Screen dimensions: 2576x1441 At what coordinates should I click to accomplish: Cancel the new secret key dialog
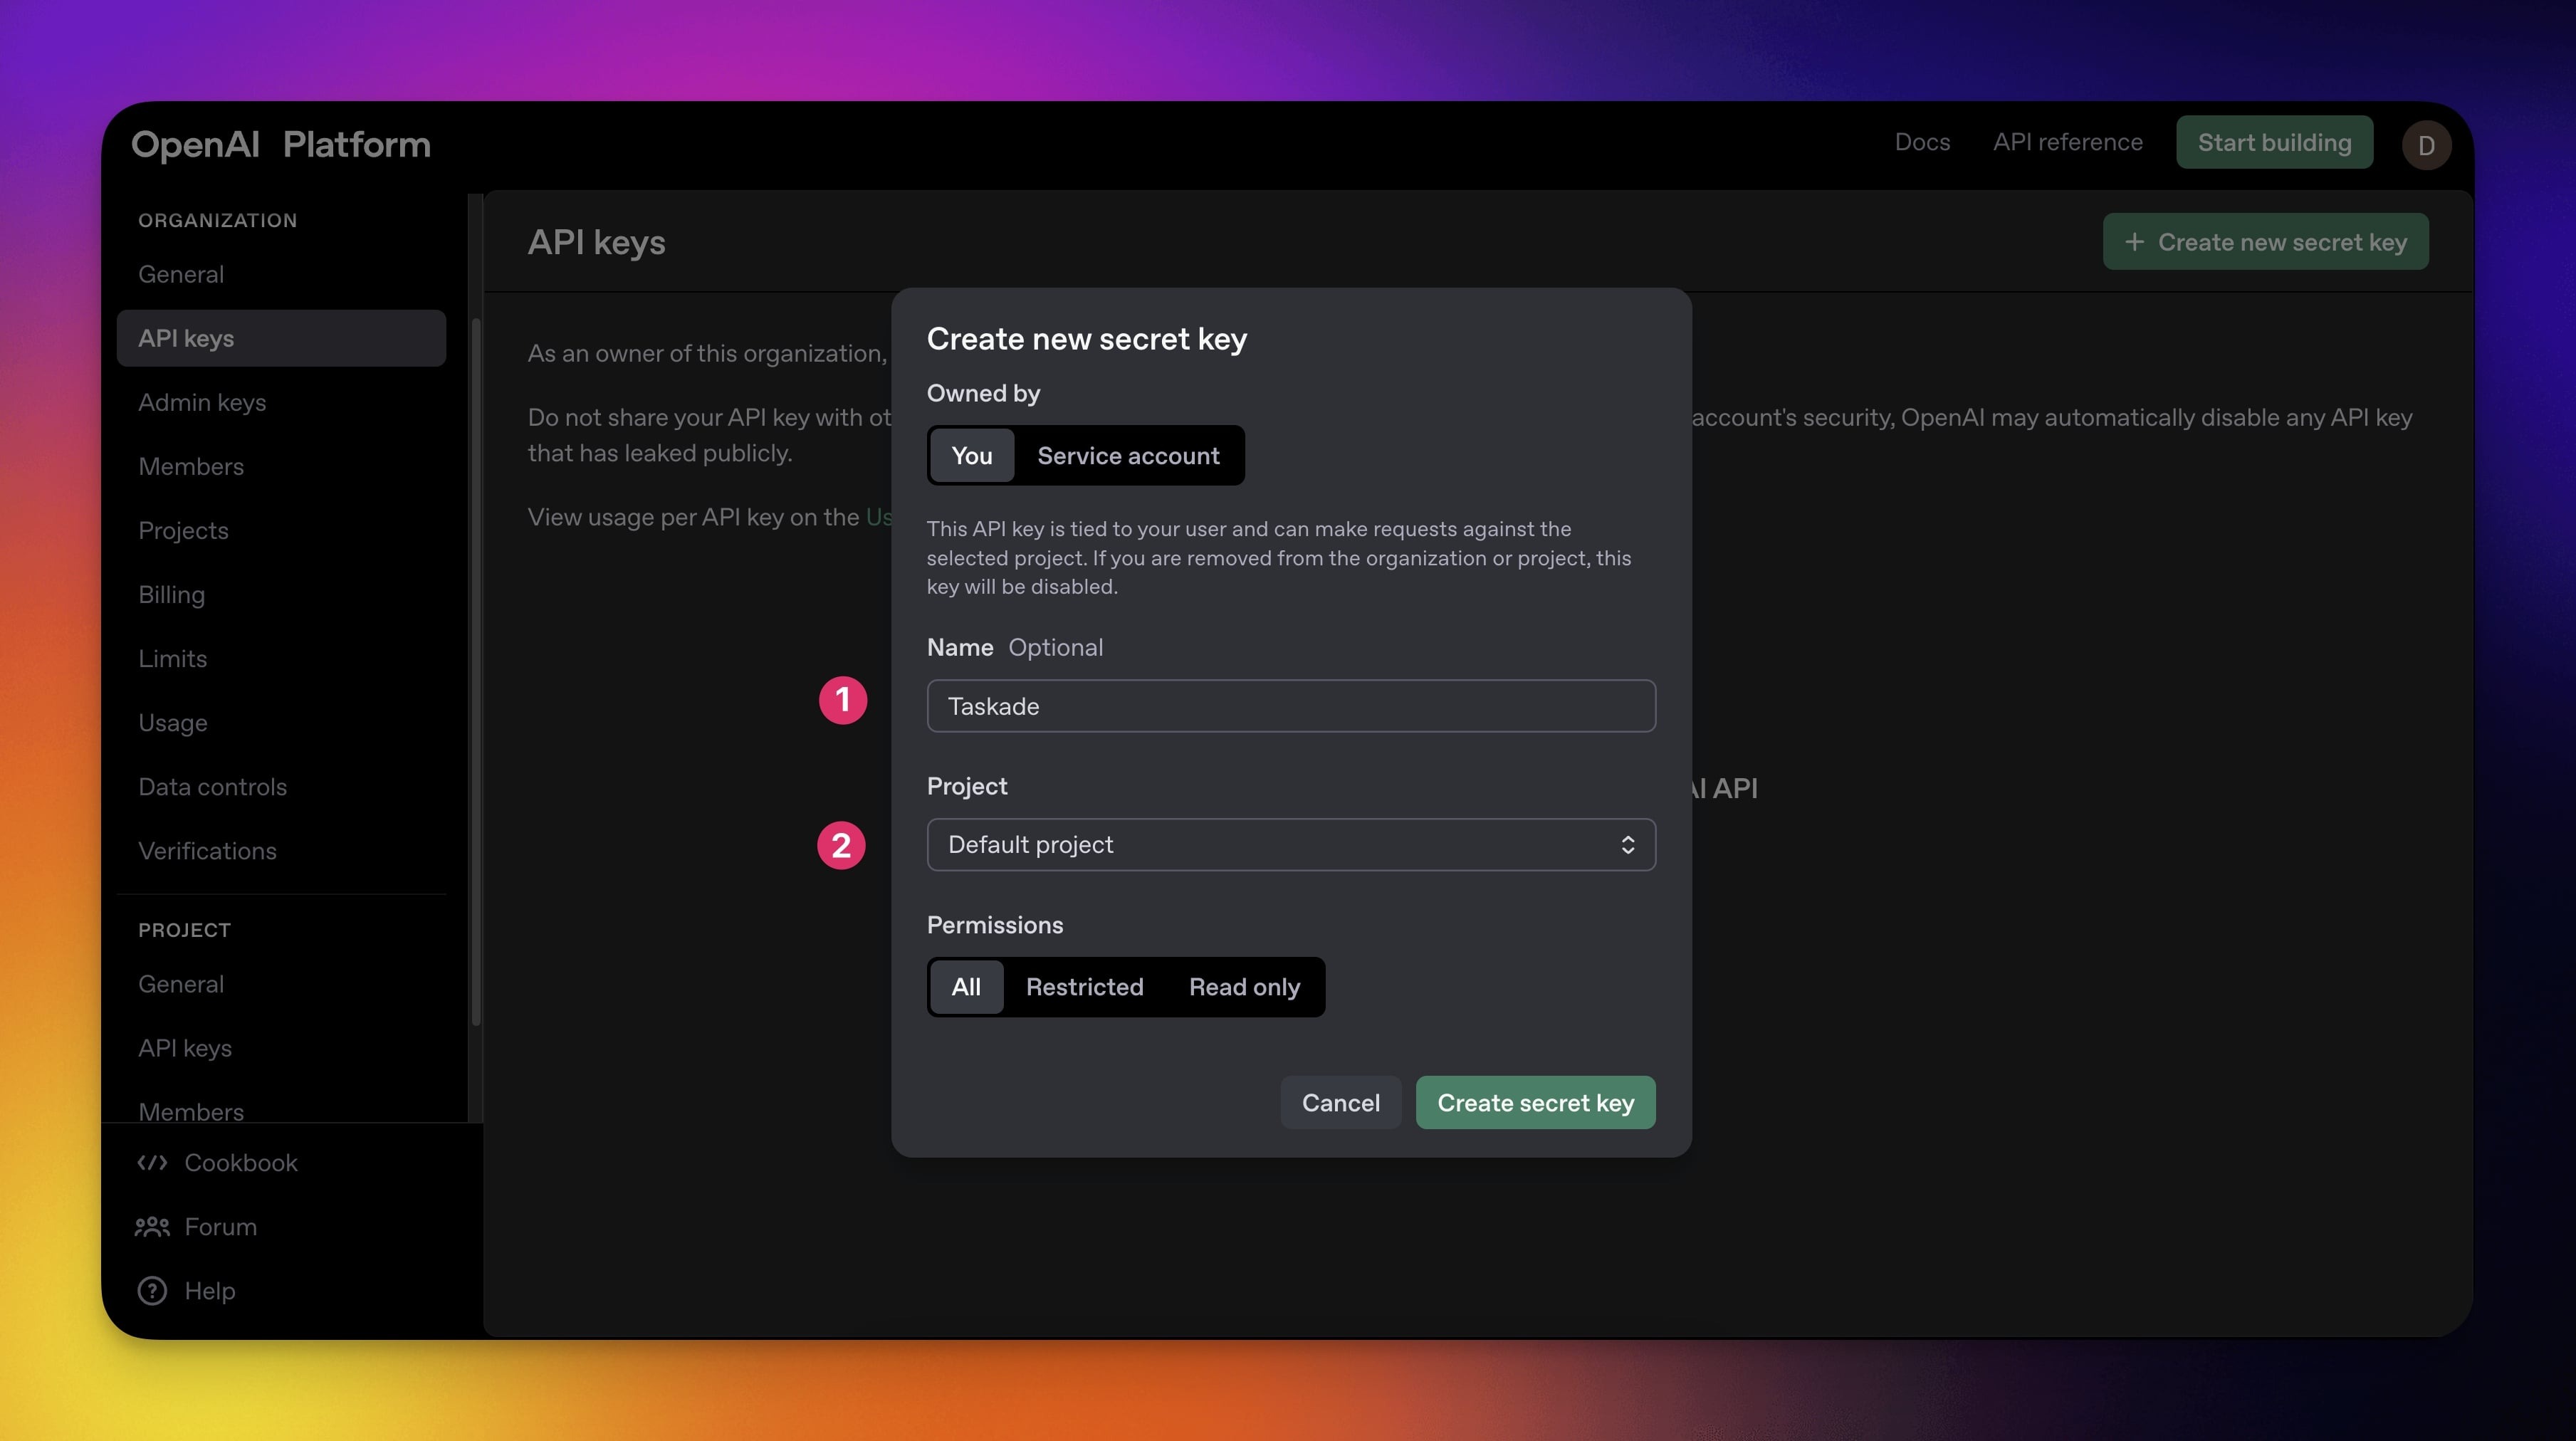(1340, 1102)
